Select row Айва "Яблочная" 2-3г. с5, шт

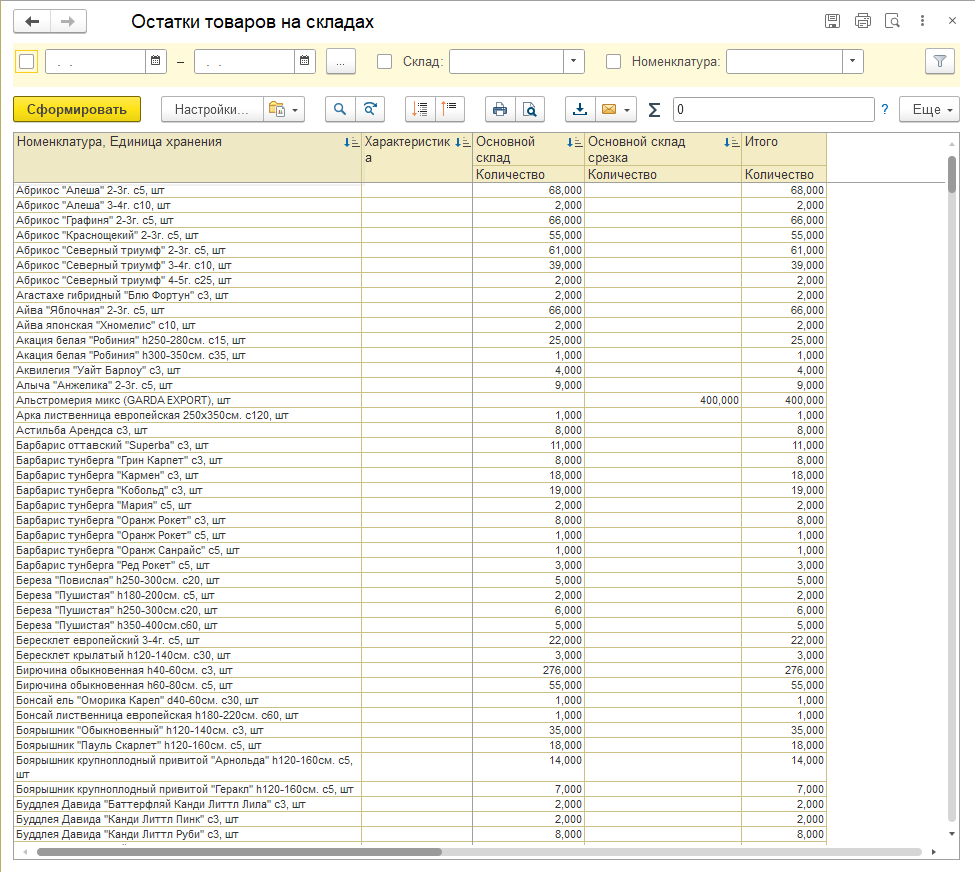420,310
